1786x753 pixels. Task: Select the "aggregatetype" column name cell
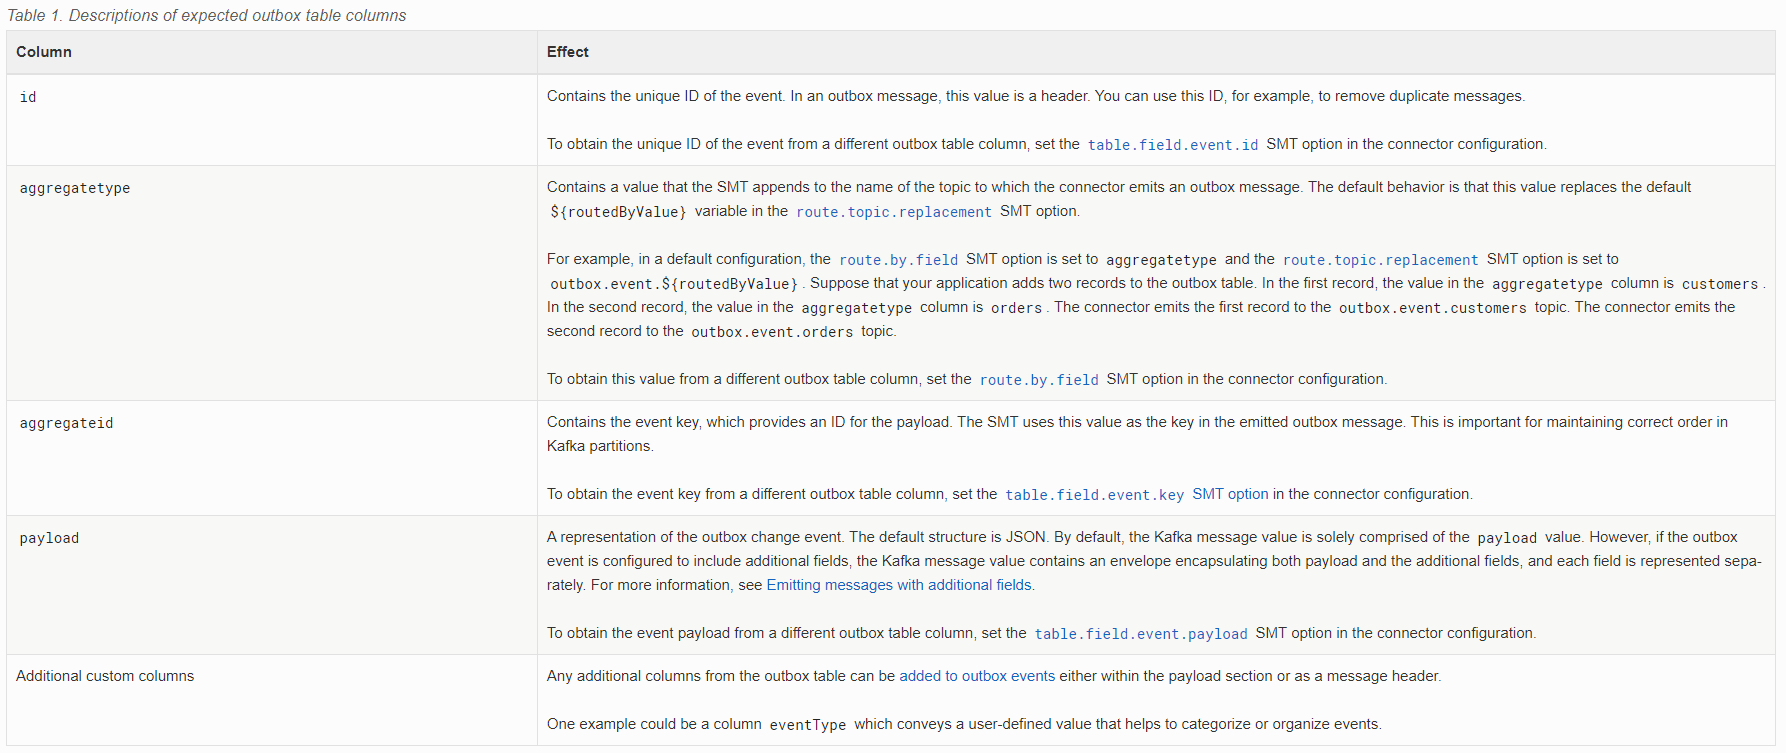click(75, 188)
